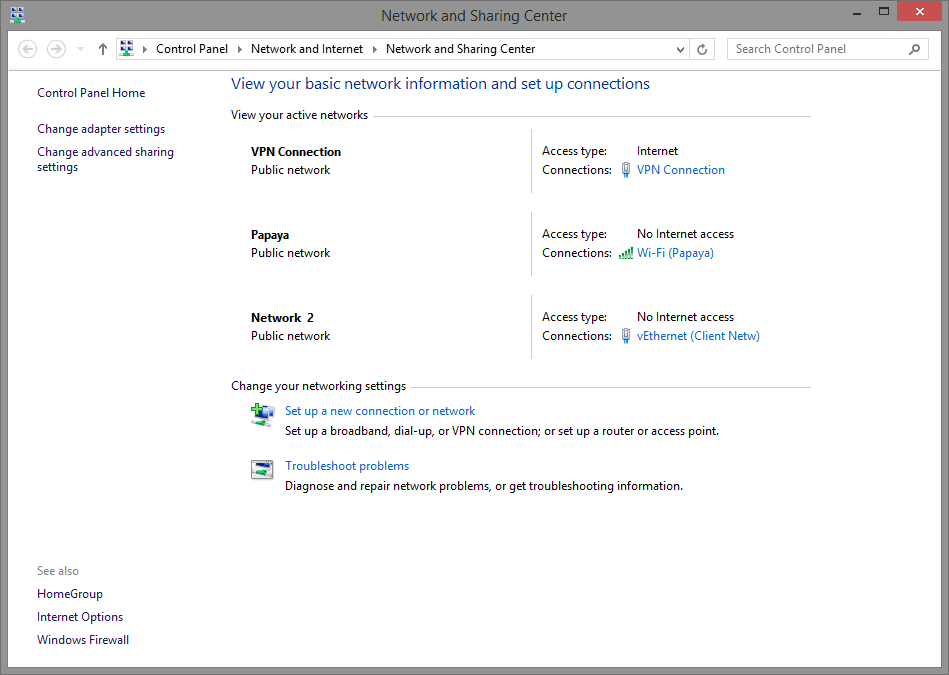
Task: Expand chevron after Control Panel breadcrumb
Action: pos(240,49)
